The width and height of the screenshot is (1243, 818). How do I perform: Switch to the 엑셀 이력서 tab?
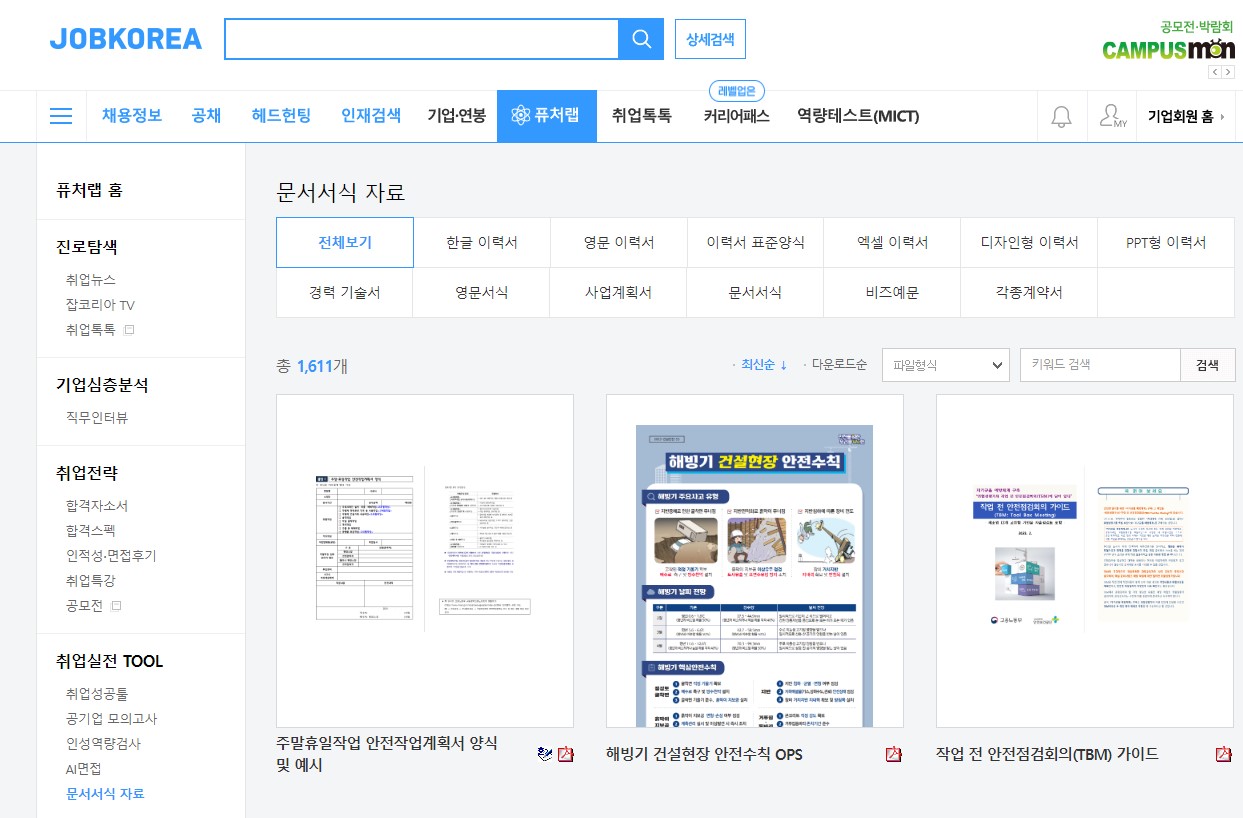[891, 242]
